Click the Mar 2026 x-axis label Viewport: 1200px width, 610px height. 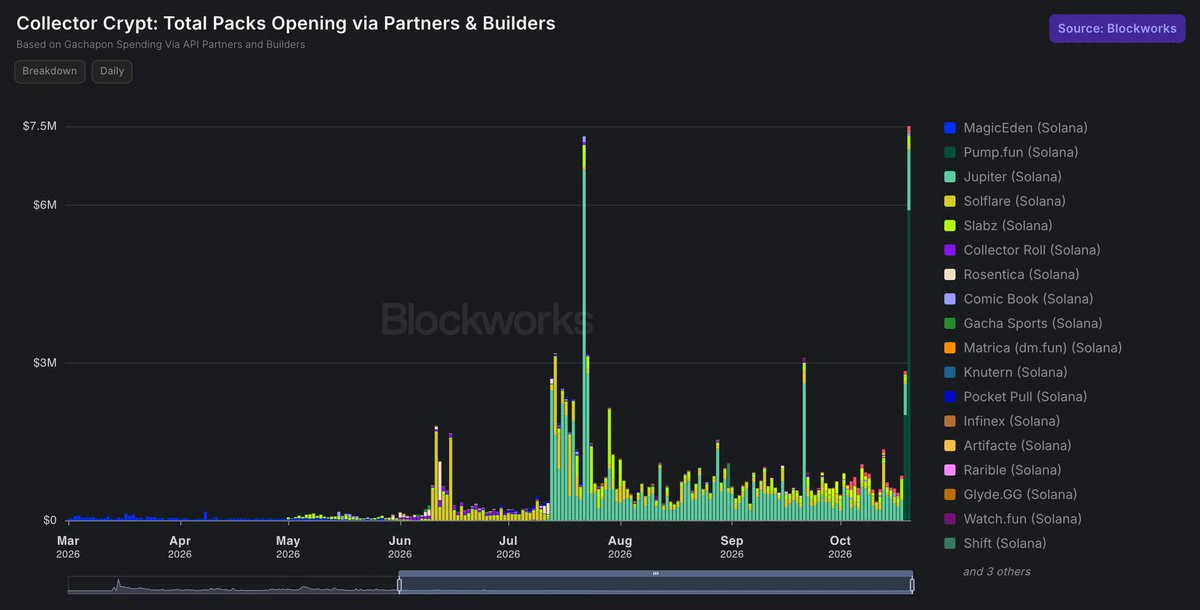tap(68, 546)
